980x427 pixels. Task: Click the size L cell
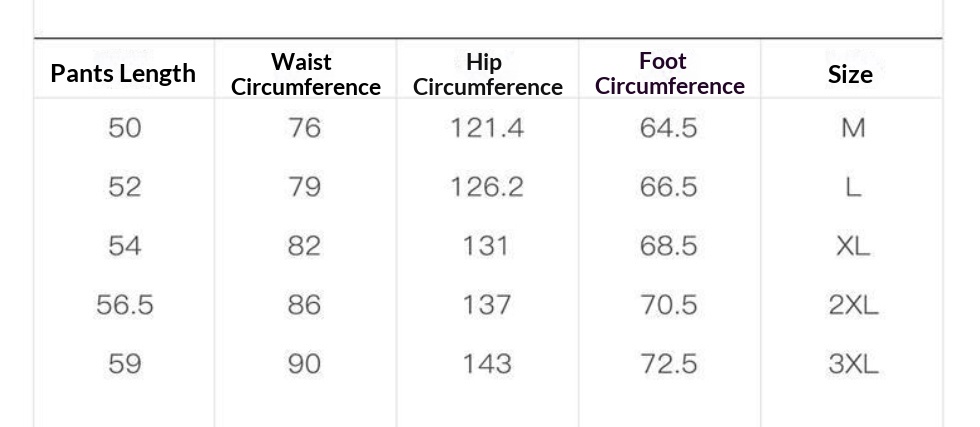click(x=852, y=187)
